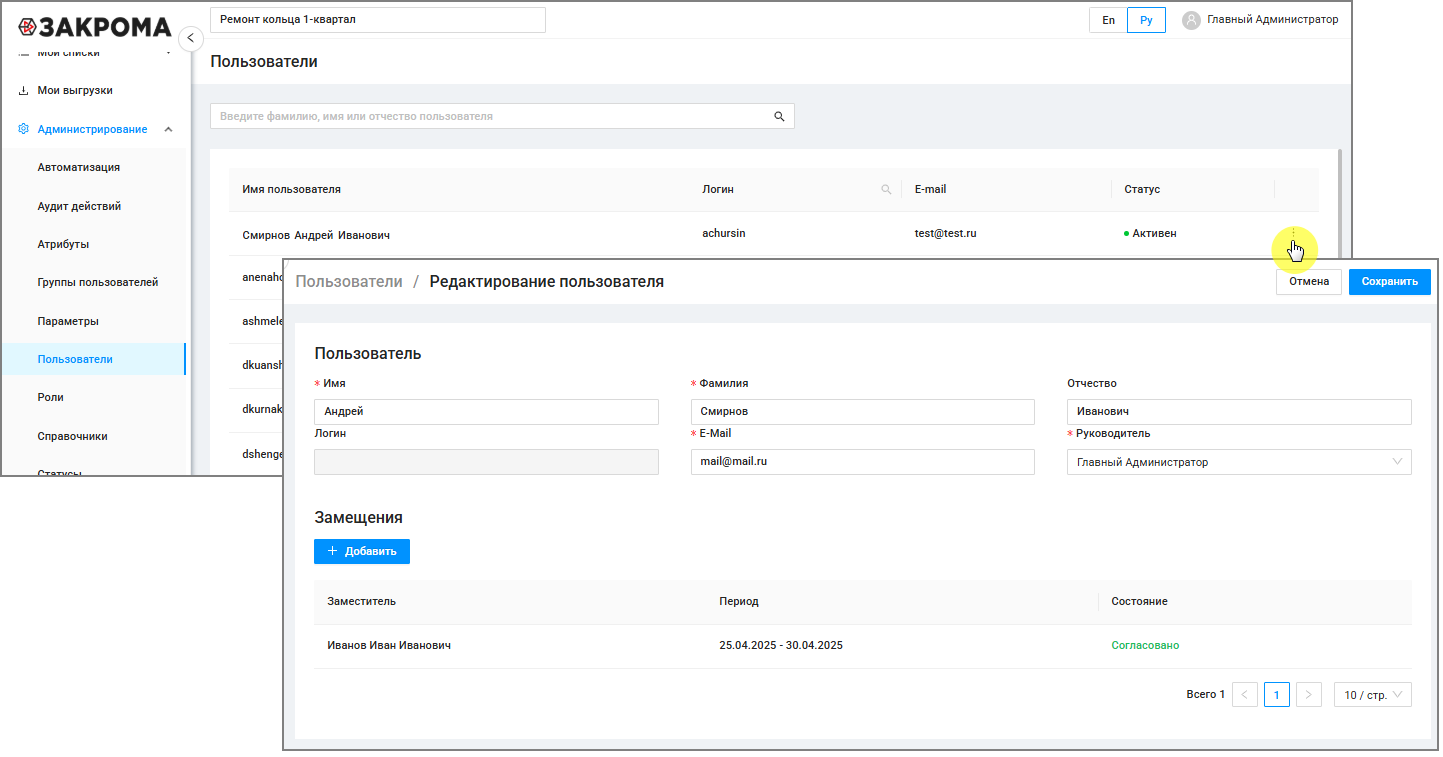The height and width of the screenshot is (757, 1443).
Task: Click the Пользователи breadcrumb link
Action: (349, 282)
